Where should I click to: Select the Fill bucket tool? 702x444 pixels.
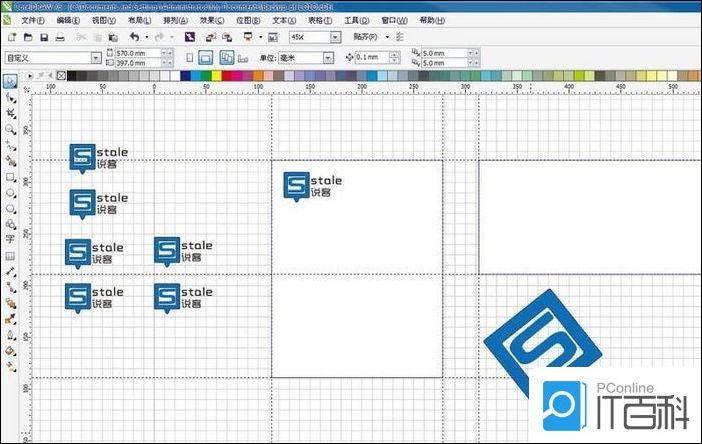point(10,351)
